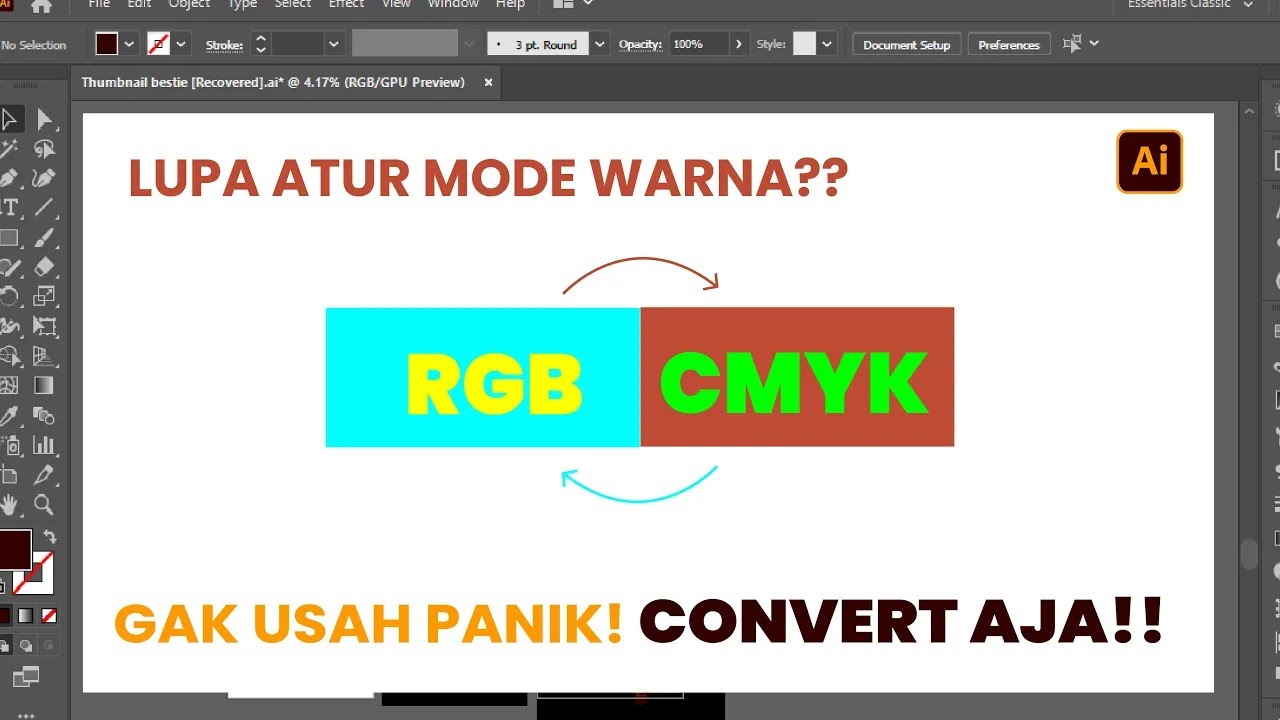Viewport: 1280px width, 720px height.
Task: Select the Column Graph tool
Action: [45, 445]
